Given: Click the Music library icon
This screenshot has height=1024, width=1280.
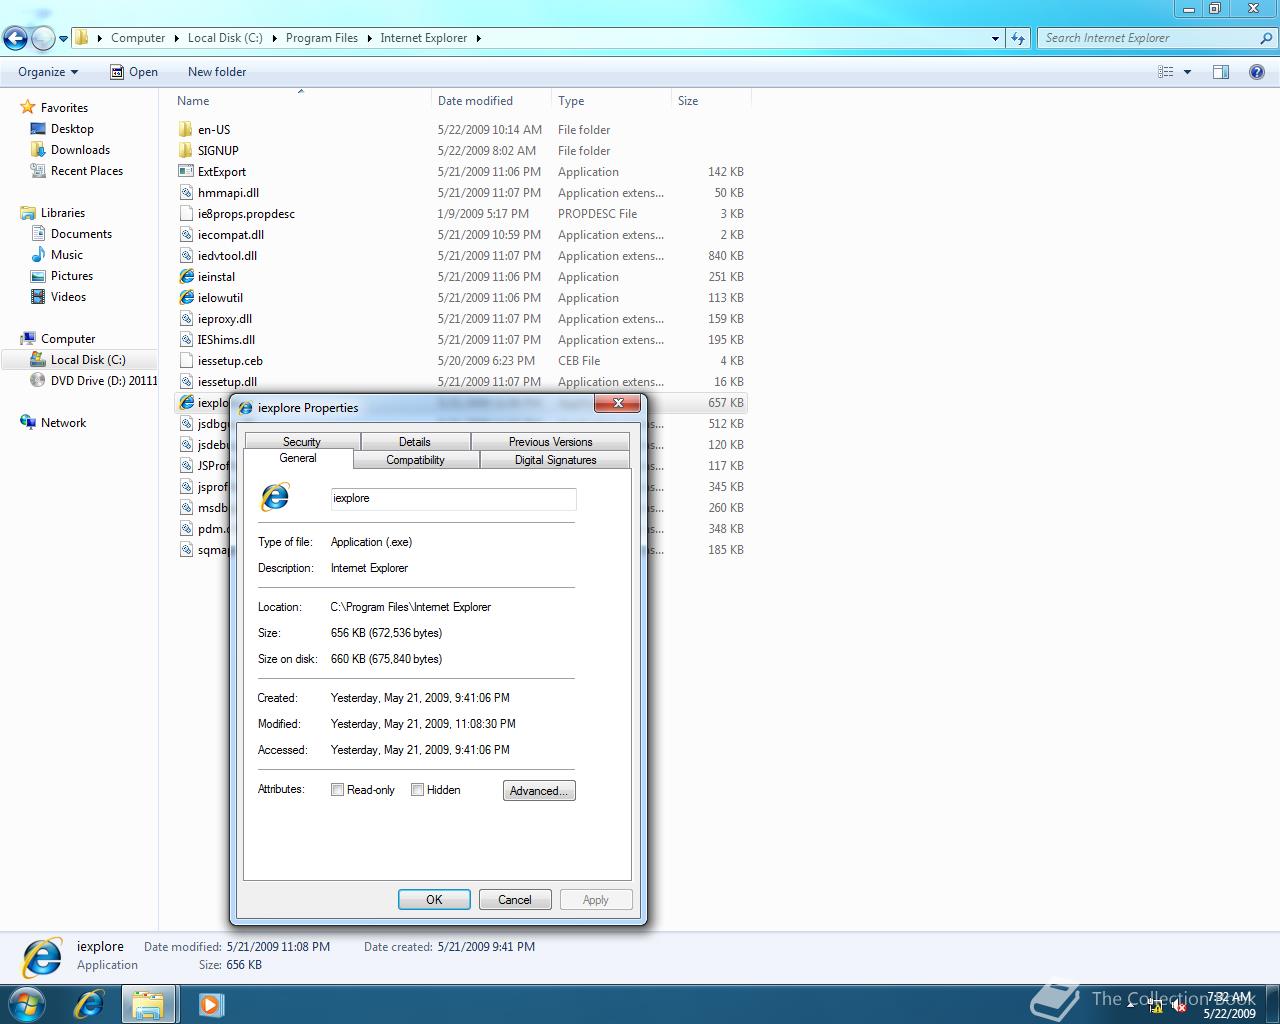Looking at the screenshot, I should click(38, 255).
